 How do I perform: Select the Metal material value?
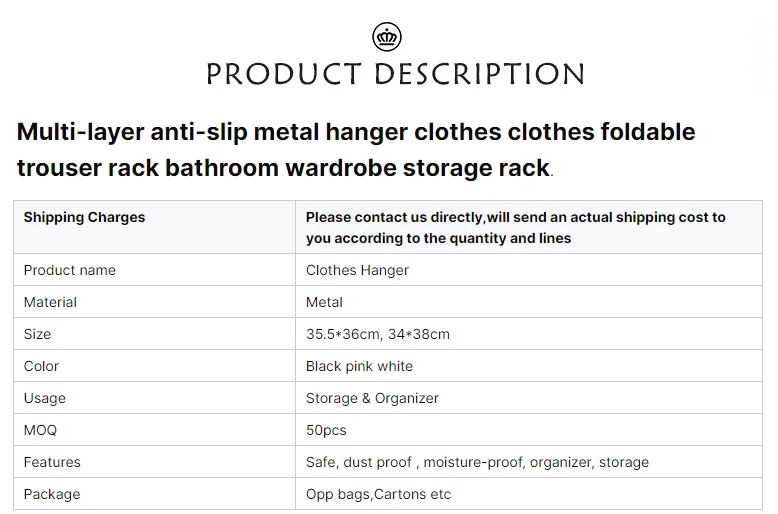point(324,302)
